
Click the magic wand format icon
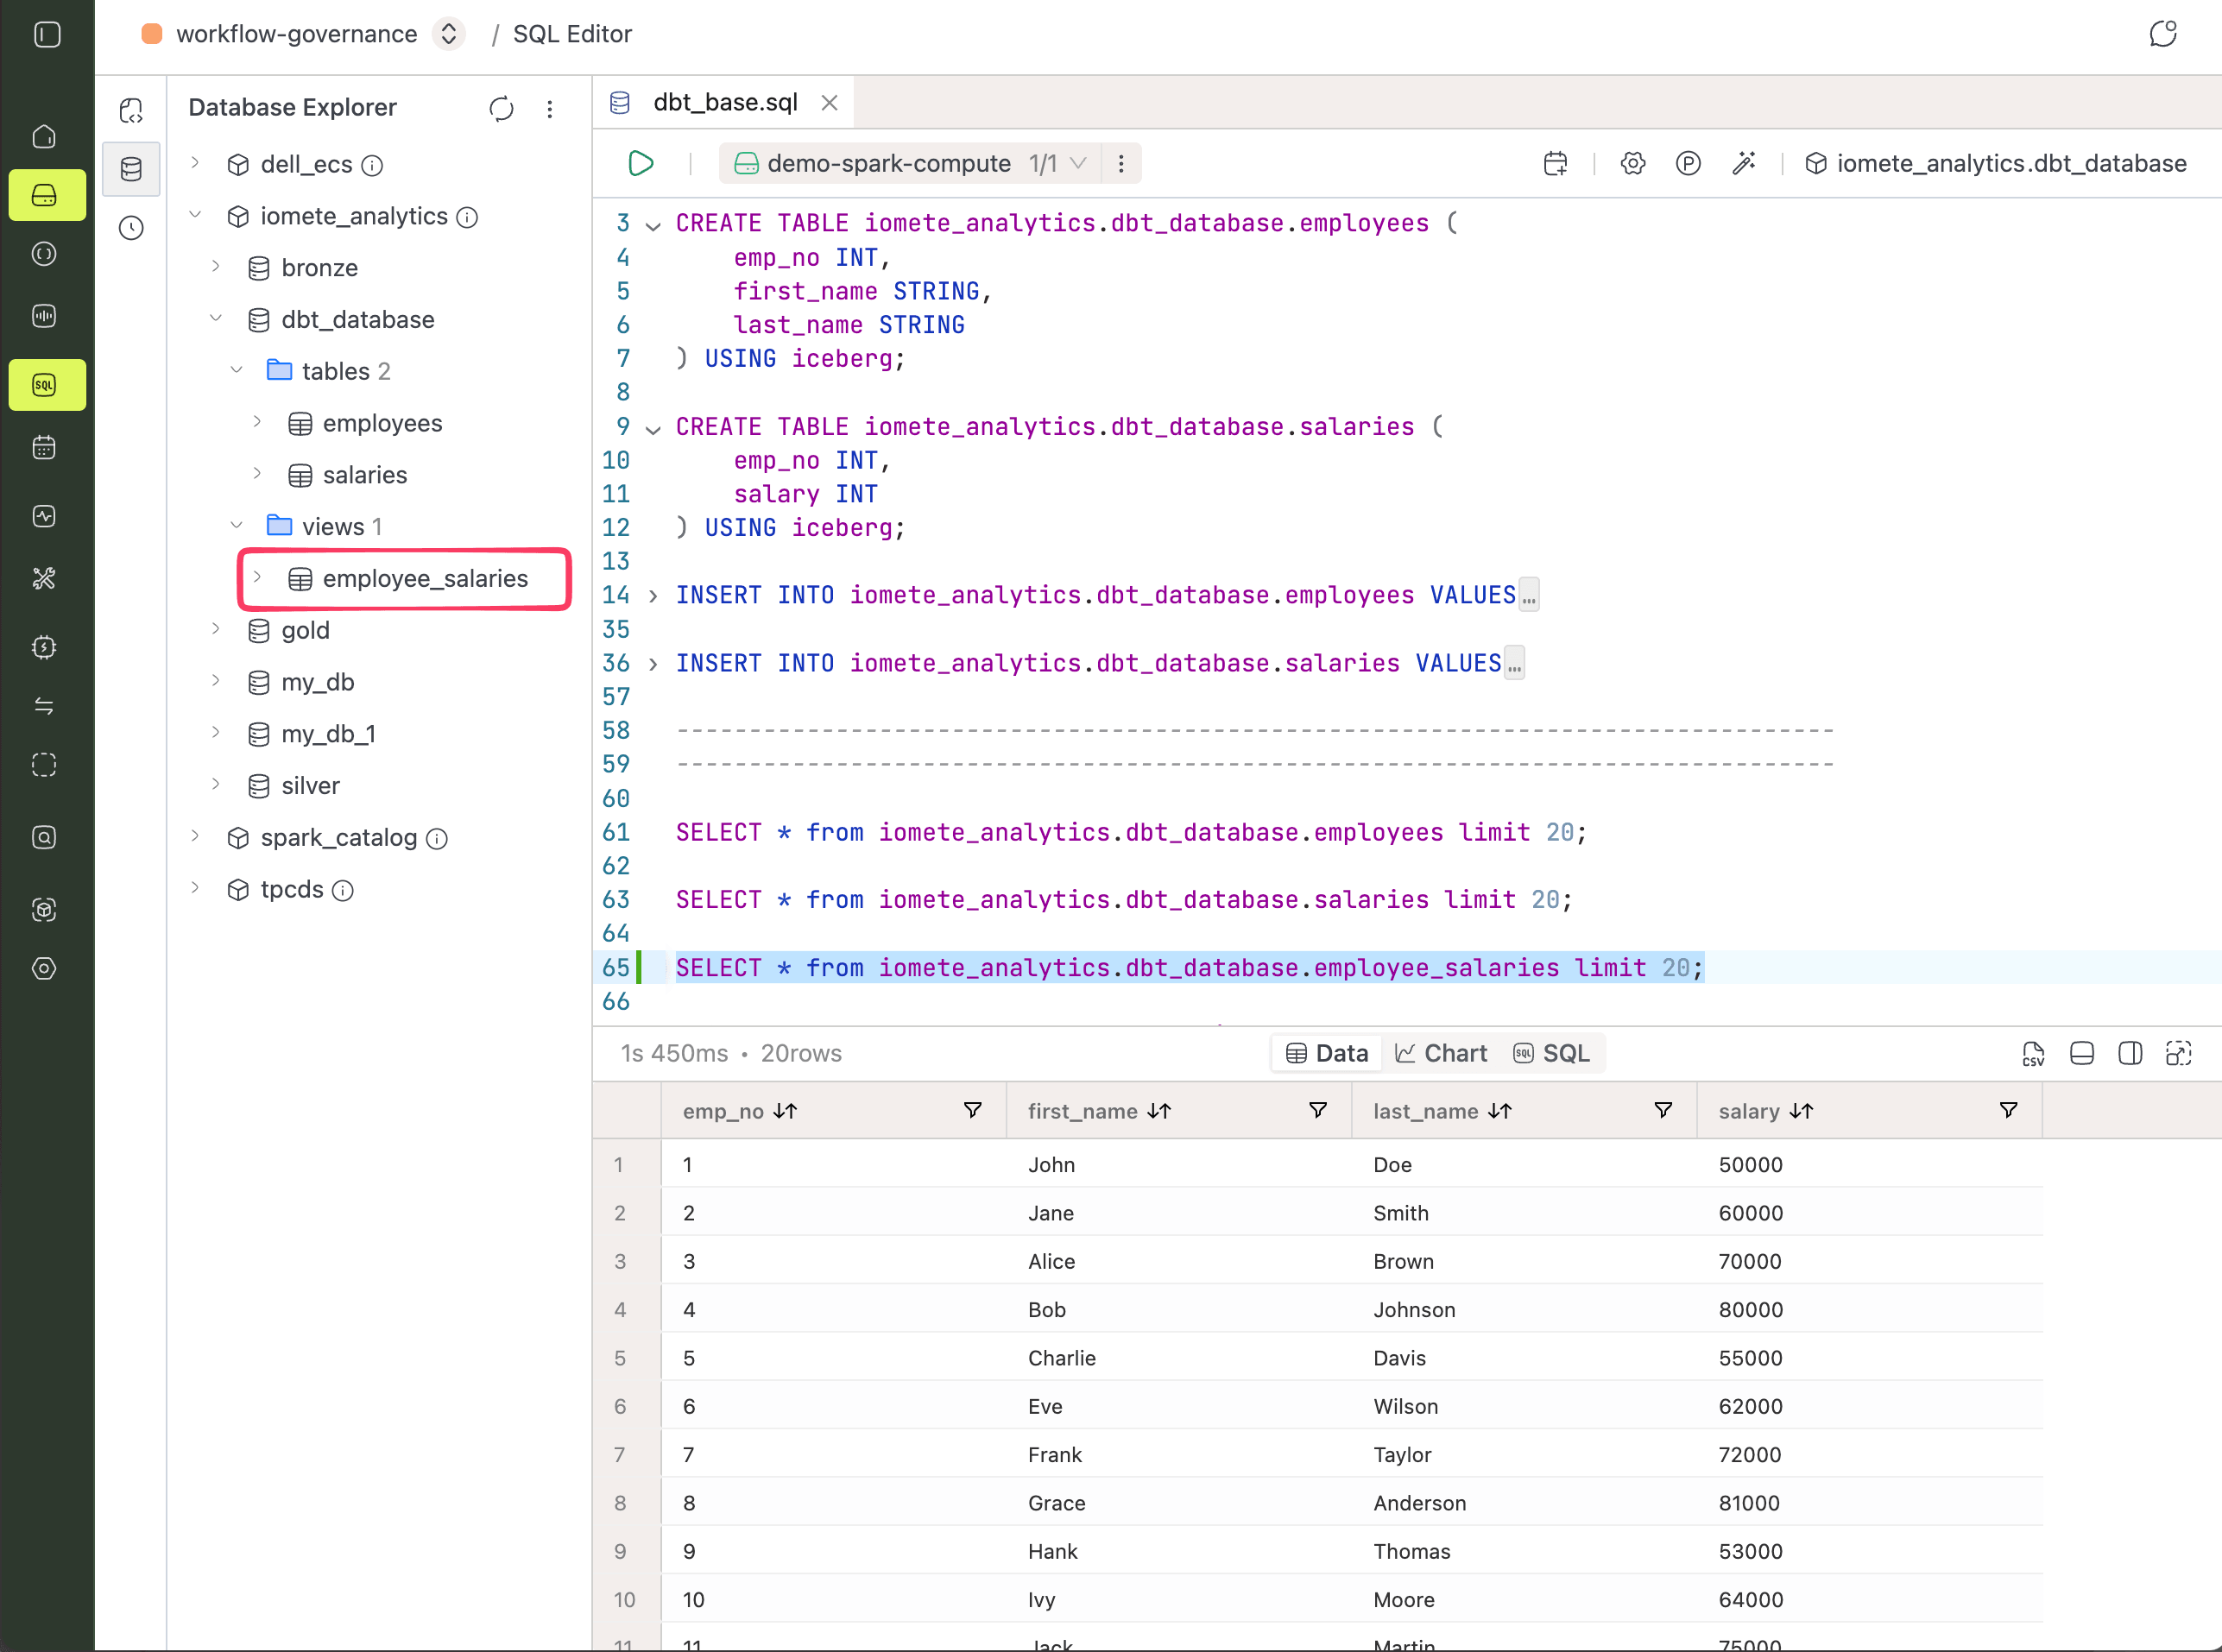point(1743,163)
